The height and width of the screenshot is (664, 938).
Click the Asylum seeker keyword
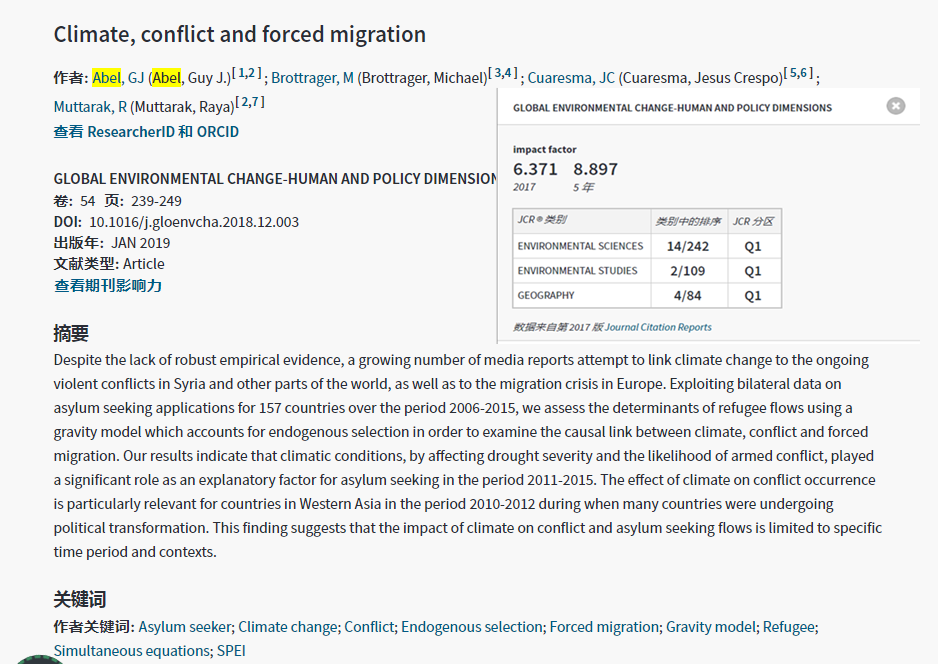pos(185,627)
